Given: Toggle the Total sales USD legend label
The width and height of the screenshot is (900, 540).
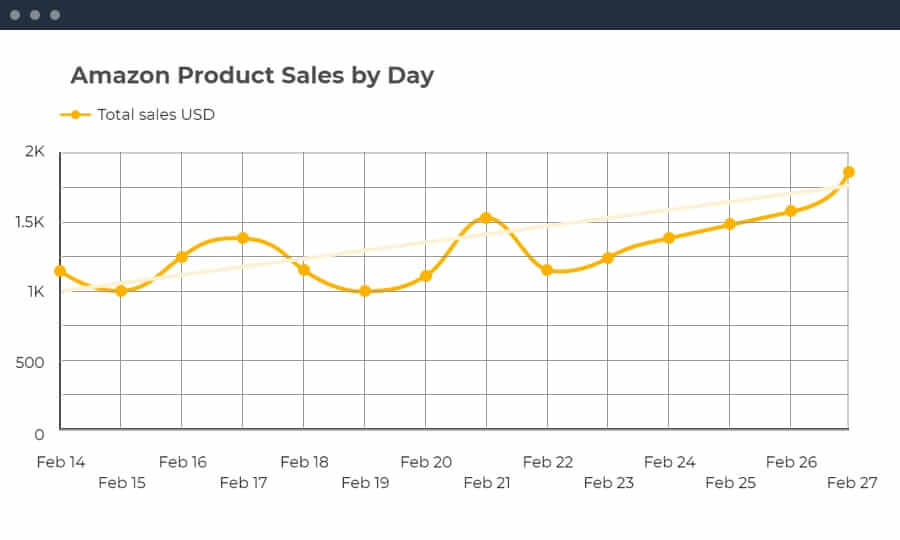Looking at the screenshot, I should coord(155,115).
